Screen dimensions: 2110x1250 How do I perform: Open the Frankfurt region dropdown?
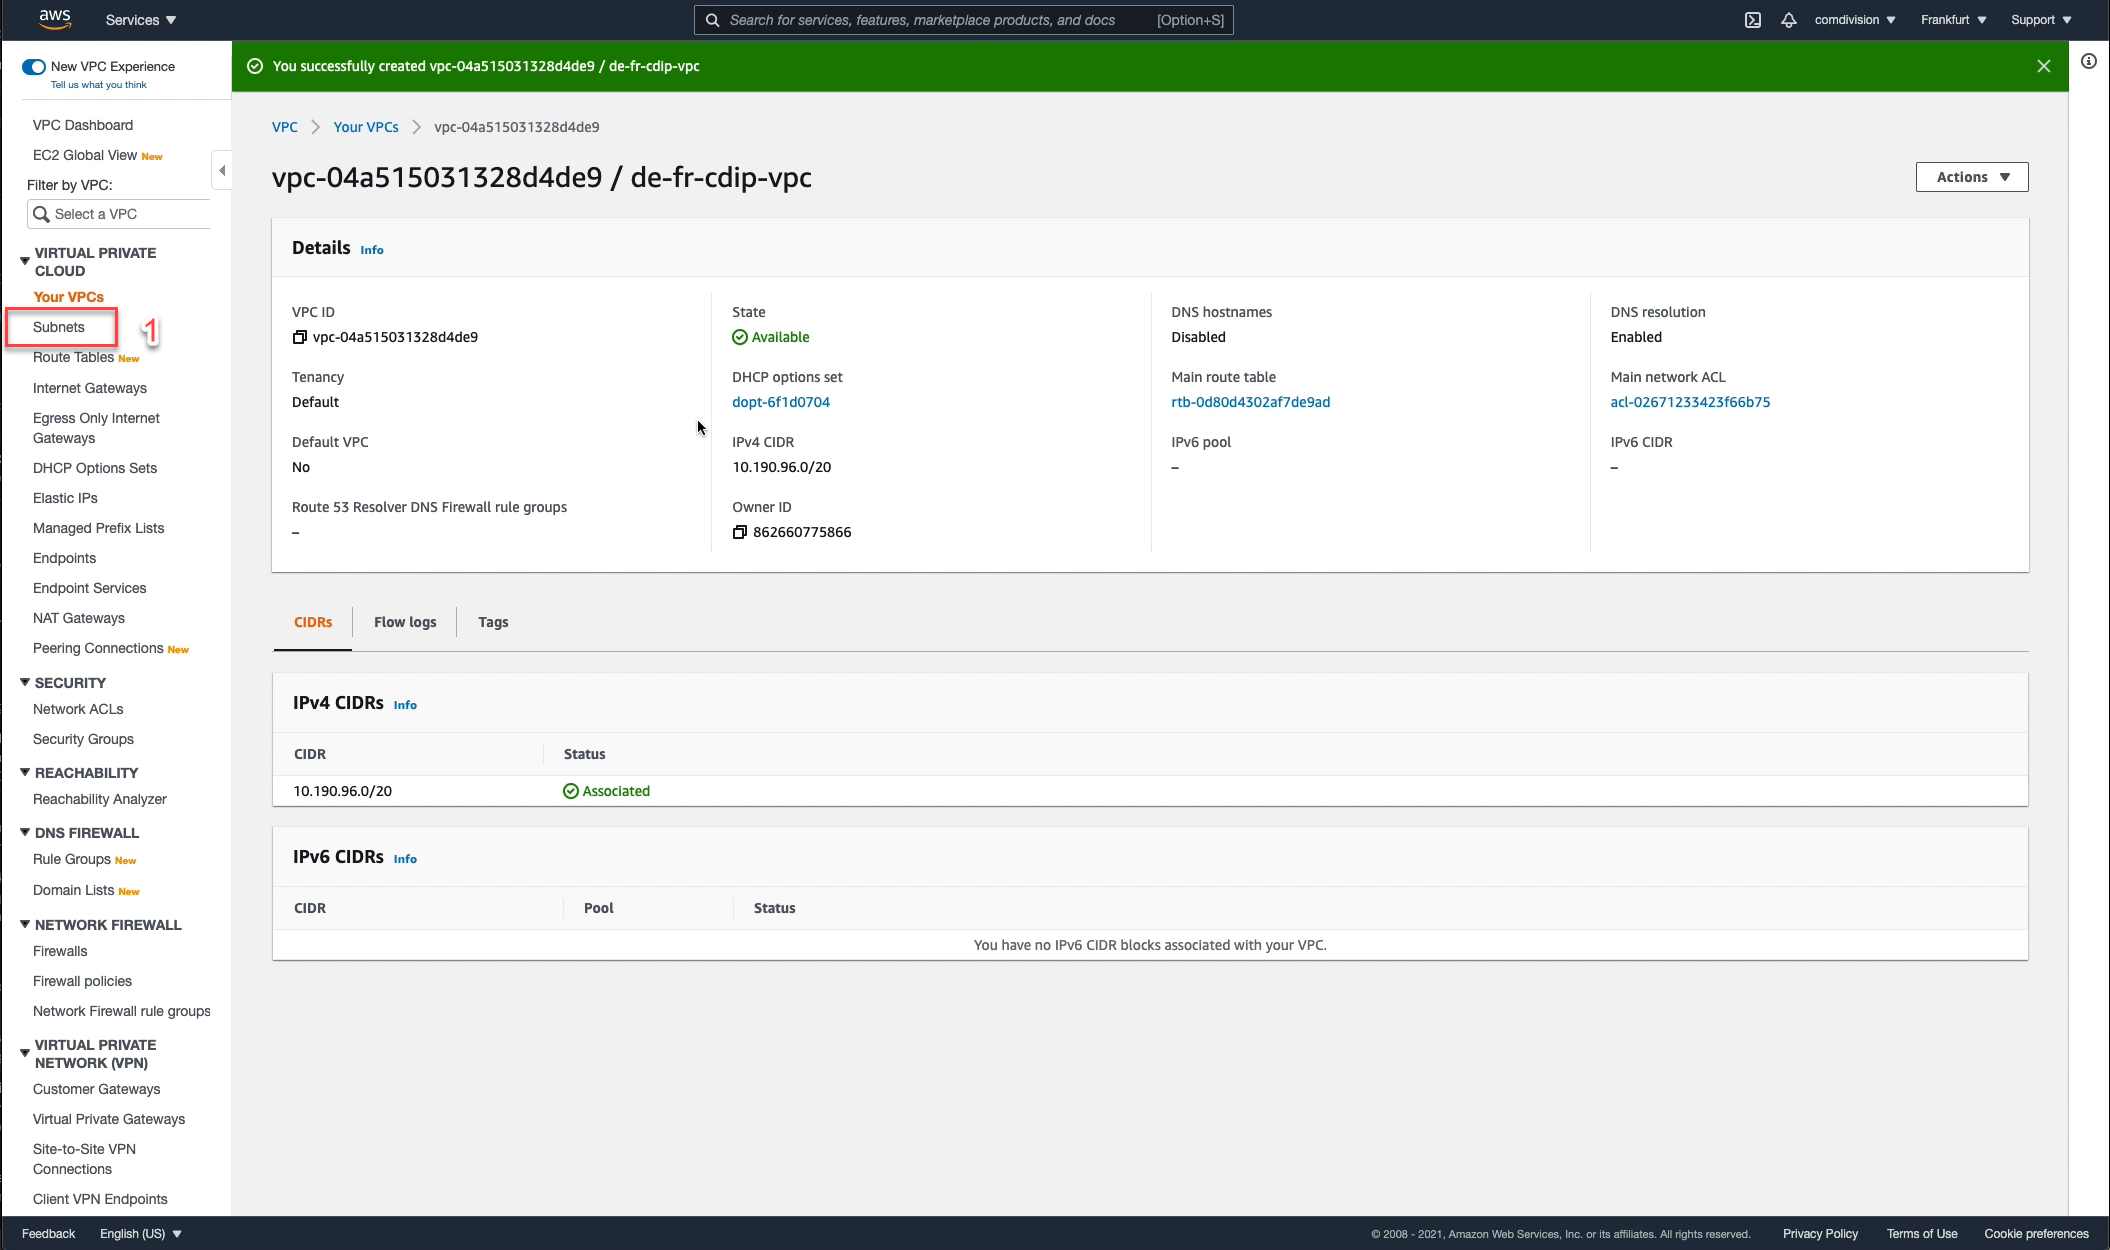tap(1953, 20)
